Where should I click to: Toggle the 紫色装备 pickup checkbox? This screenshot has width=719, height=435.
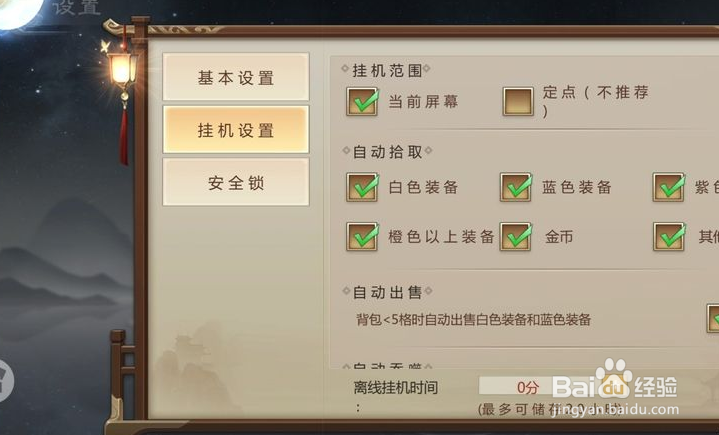pos(669,187)
